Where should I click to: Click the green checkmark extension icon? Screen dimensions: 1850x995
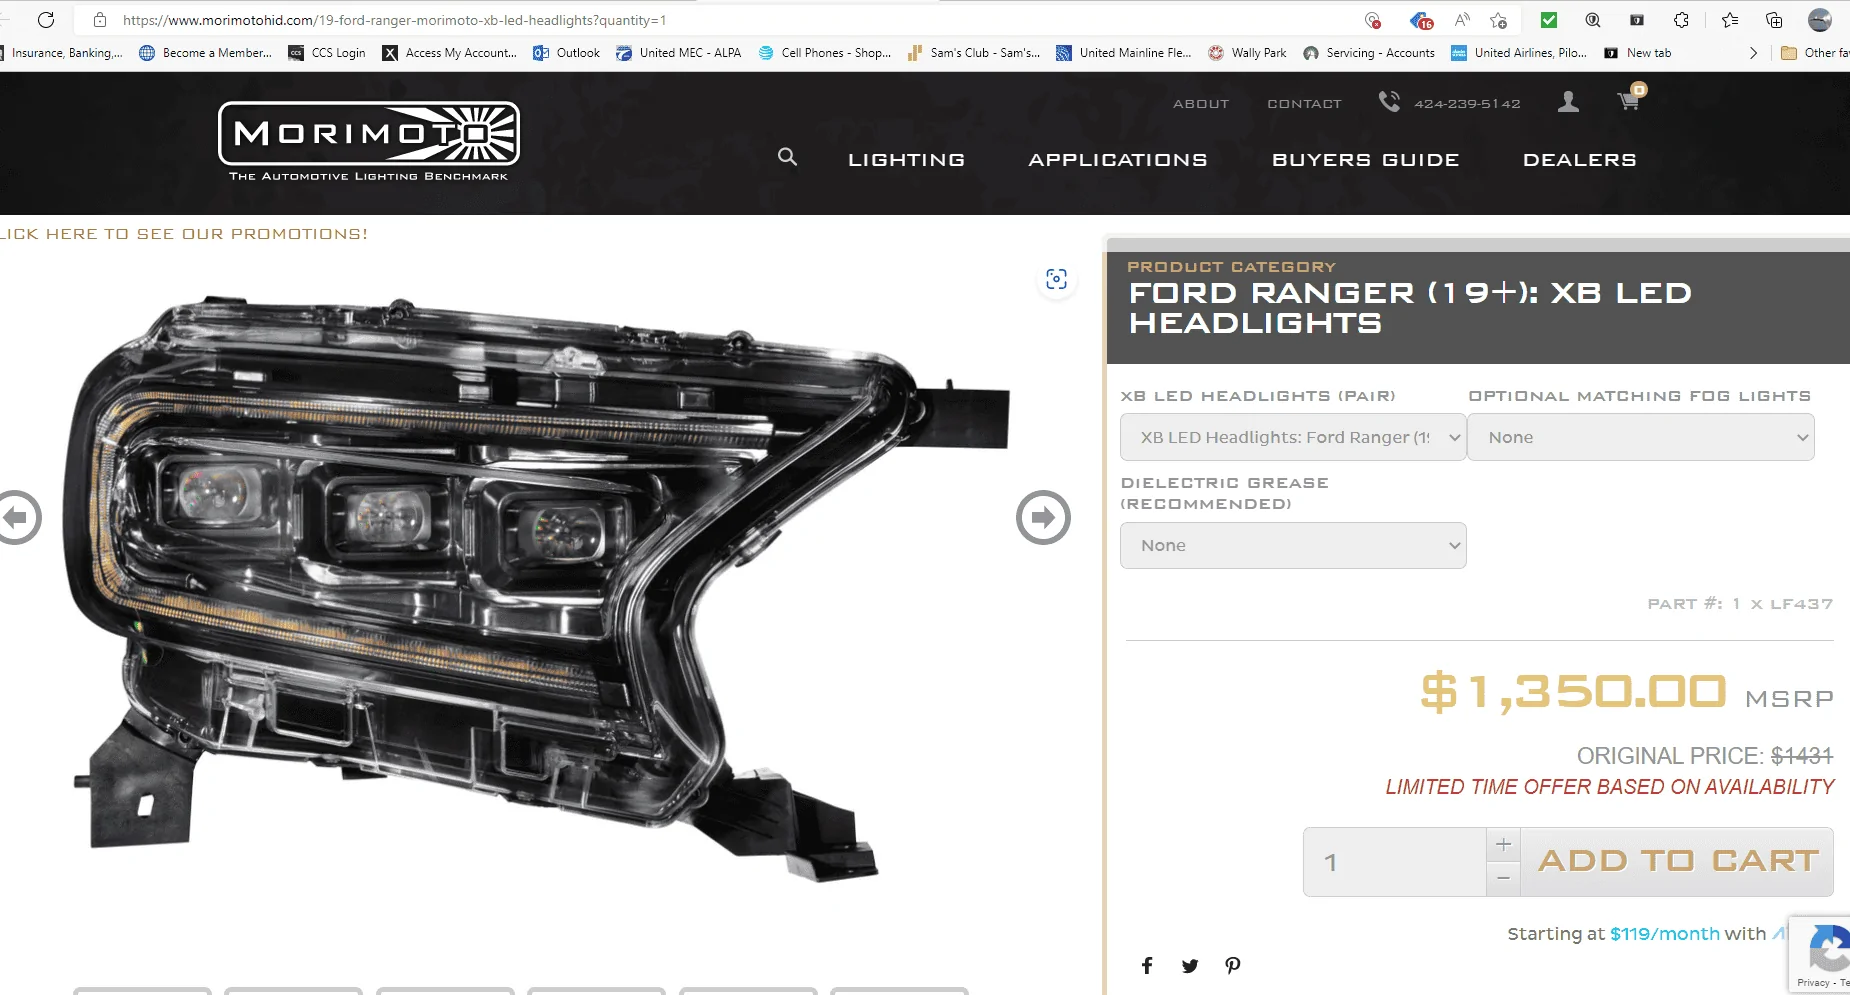point(1549,20)
